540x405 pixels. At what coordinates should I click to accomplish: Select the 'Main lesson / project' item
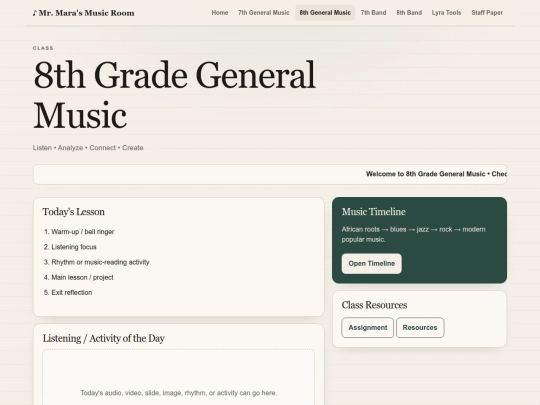tap(82, 277)
